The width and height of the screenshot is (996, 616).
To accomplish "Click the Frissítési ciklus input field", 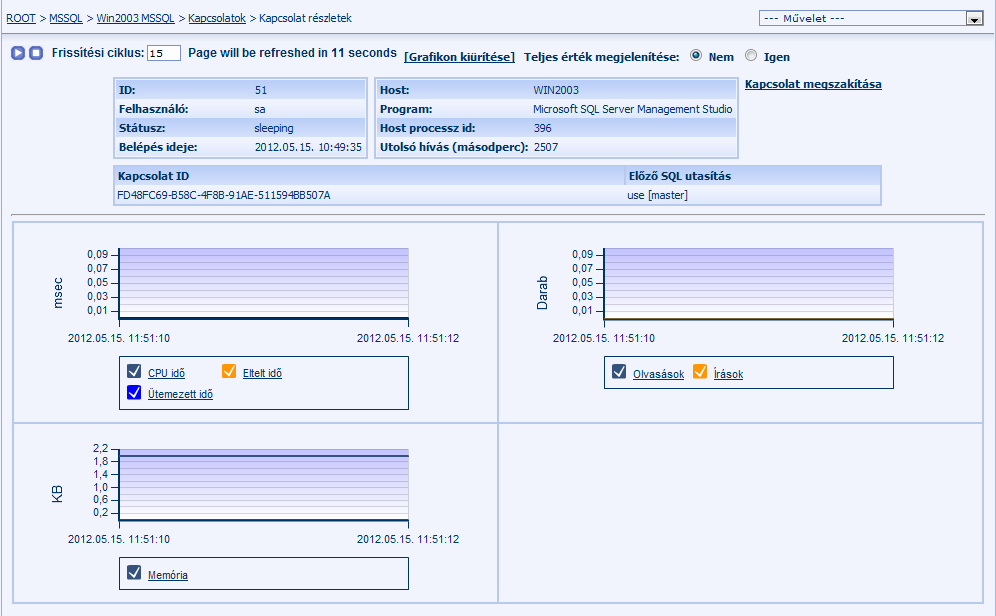I will (x=164, y=53).
